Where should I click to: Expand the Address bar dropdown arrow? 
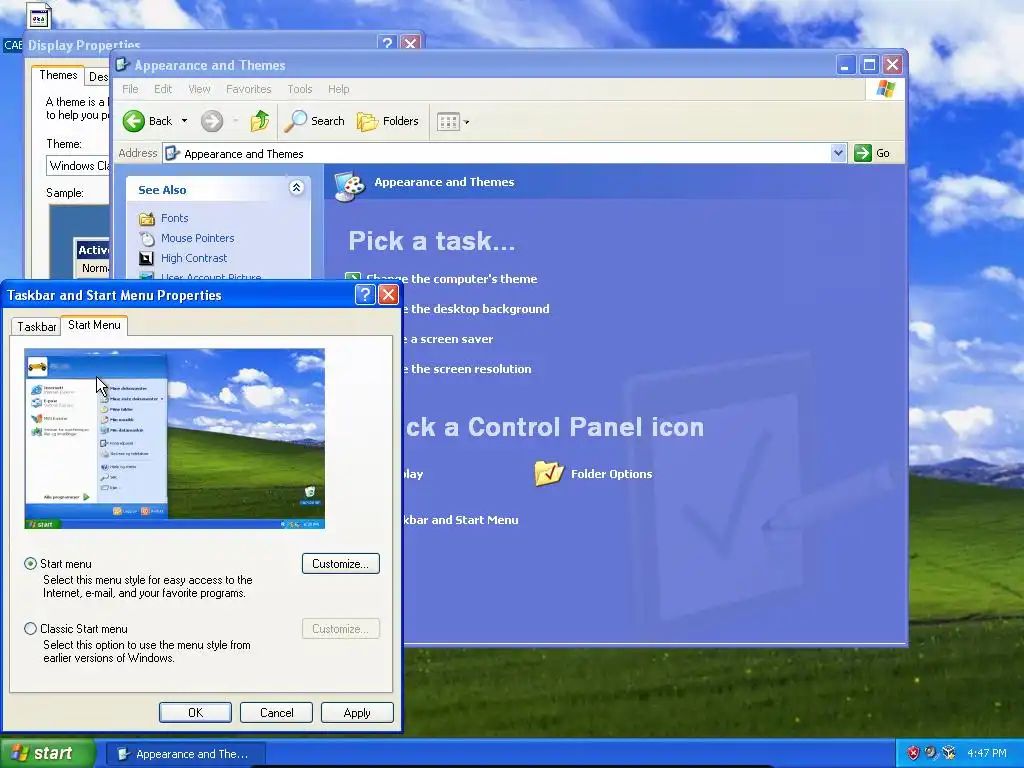click(838, 153)
